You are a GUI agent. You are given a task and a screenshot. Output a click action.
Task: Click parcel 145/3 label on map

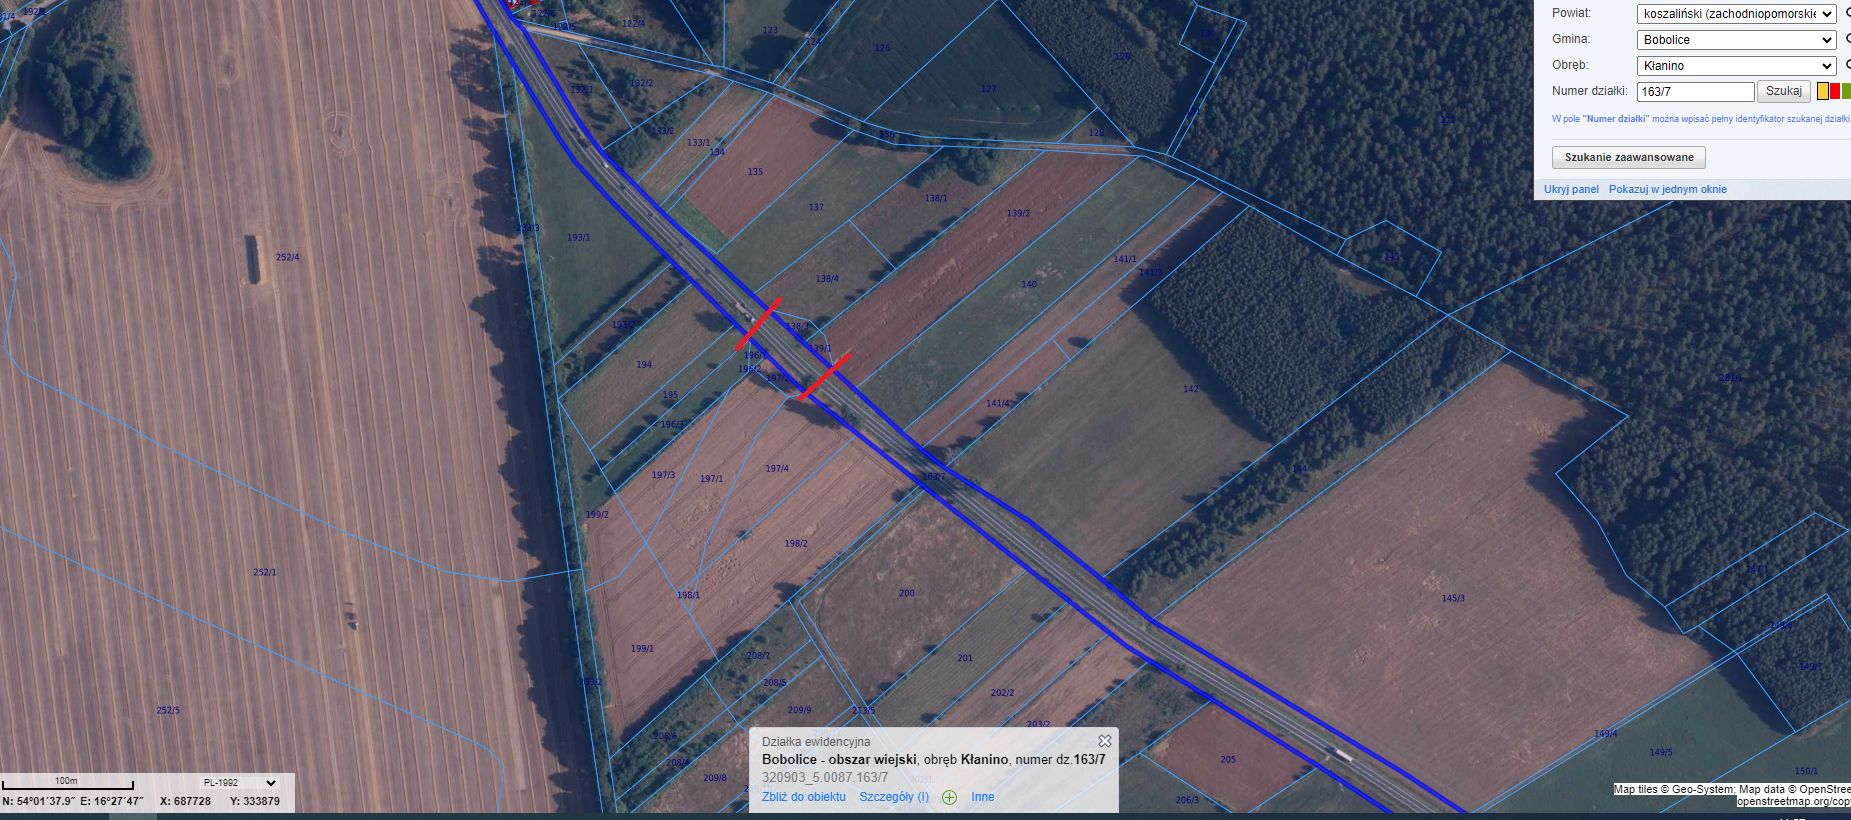pos(1452,599)
